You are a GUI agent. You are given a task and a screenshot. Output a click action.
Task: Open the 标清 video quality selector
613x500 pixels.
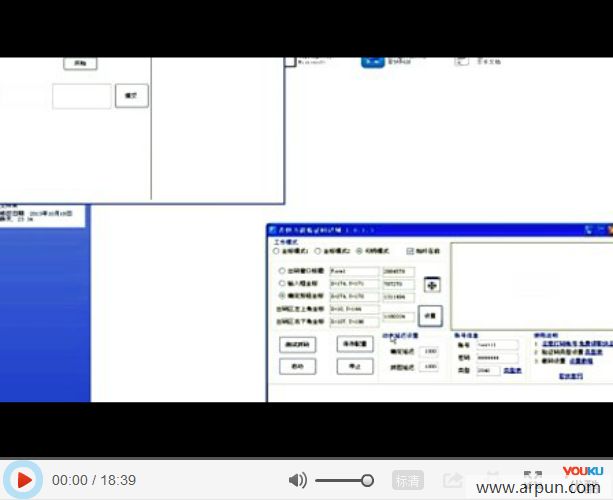click(x=407, y=480)
